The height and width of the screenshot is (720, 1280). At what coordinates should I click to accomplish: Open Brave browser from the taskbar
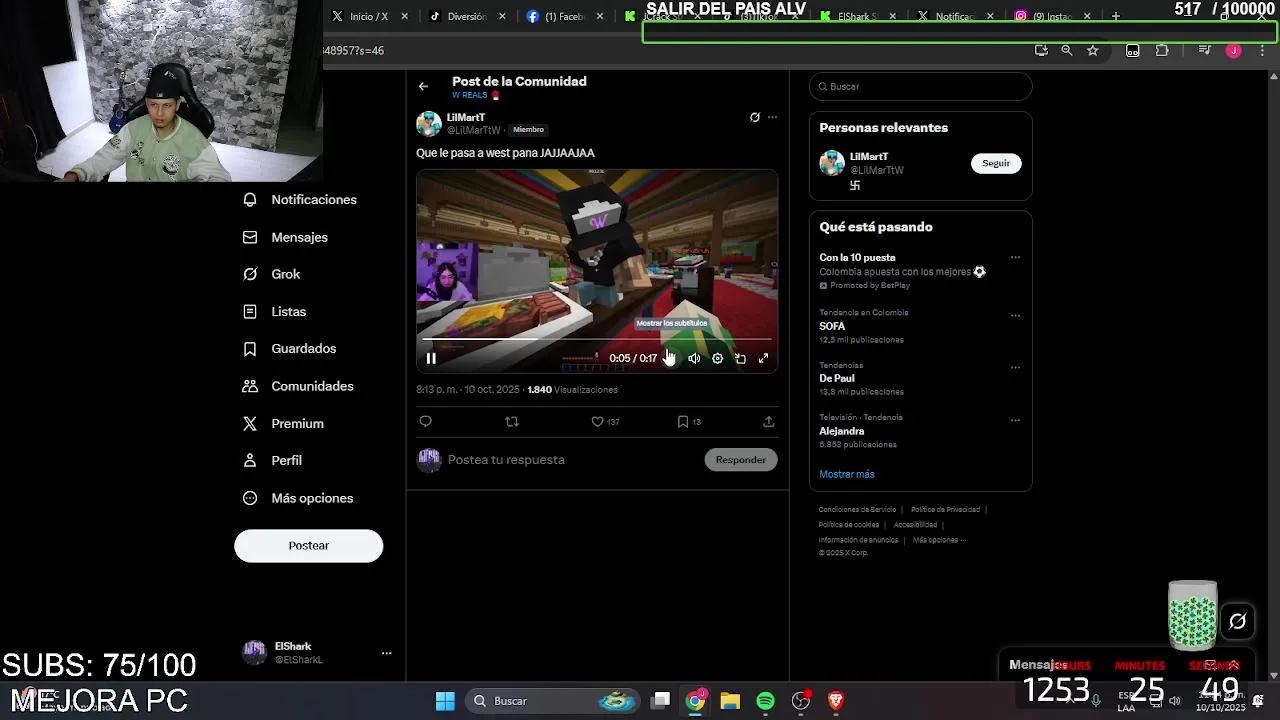click(836, 701)
